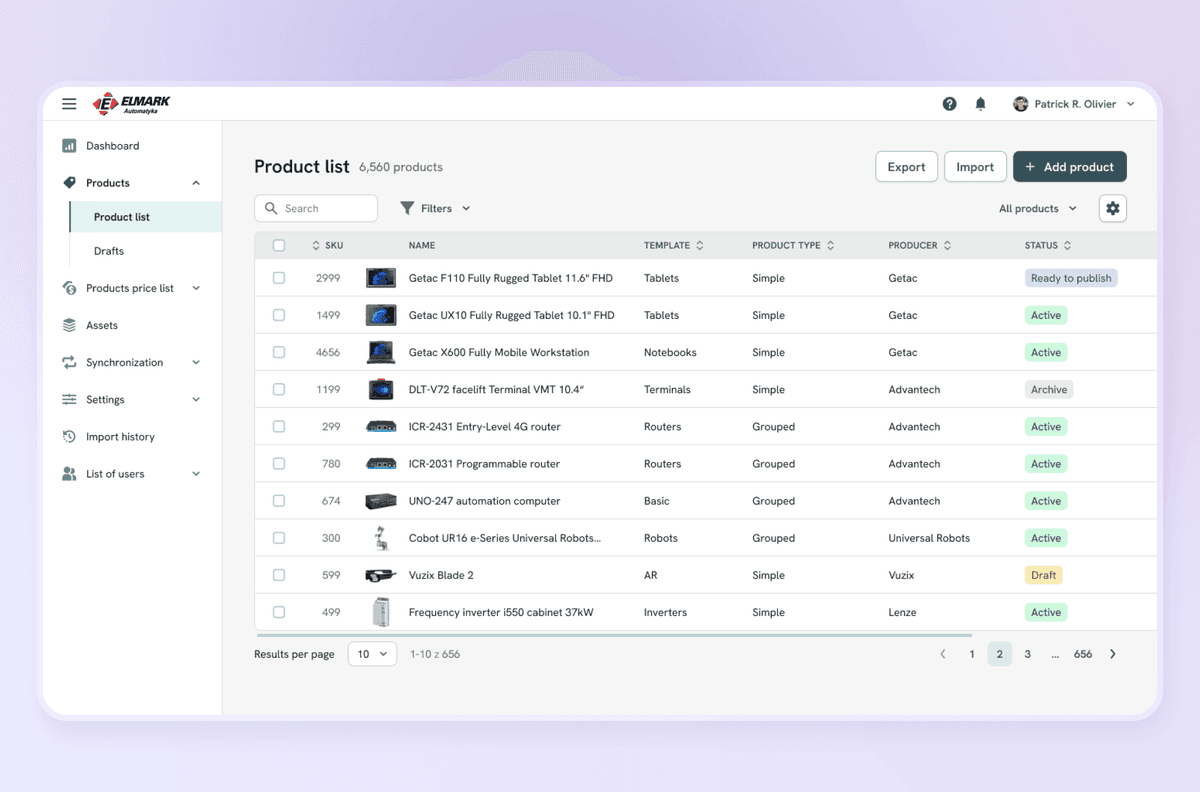Image resolution: width=1200 pixels, height=792 pixels.
Task: Sort by SKU column arrows
Action: [x=316, y=245]
